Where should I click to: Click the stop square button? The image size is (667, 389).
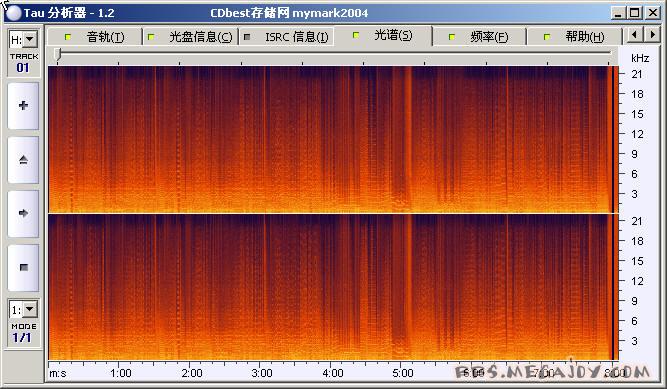(23, 267)
